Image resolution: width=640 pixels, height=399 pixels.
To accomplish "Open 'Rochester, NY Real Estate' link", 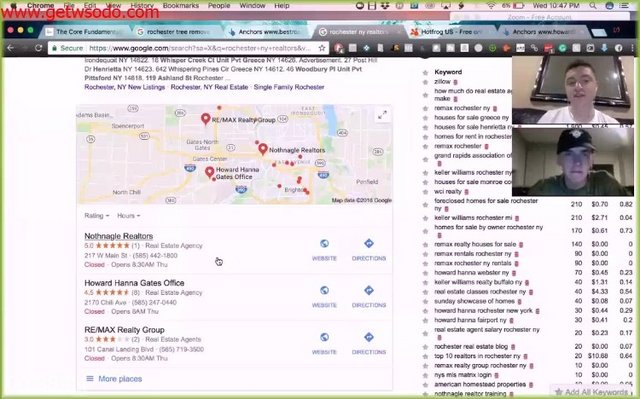I will (x=209, y=87).
